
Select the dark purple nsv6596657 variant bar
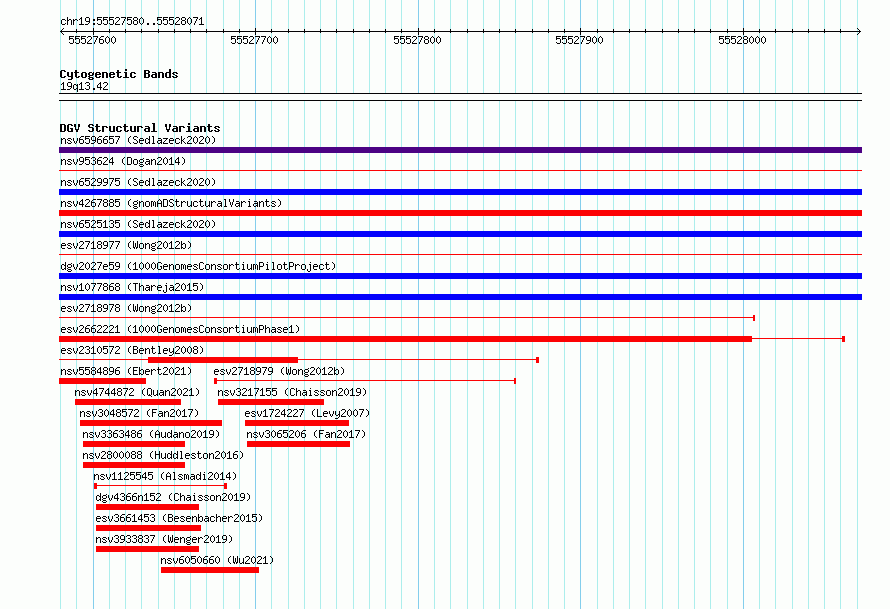[x=460, y=150]
